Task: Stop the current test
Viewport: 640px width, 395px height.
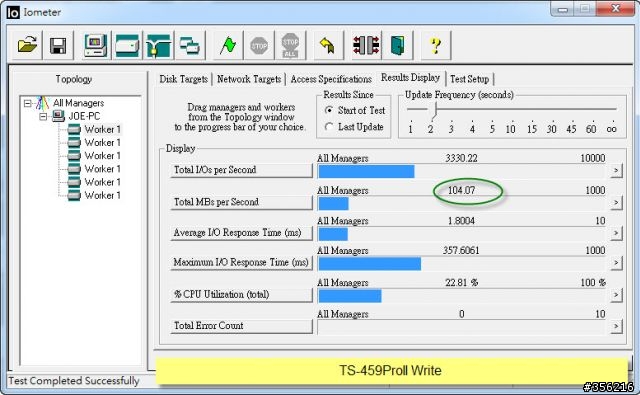Action: pos(259,45)
